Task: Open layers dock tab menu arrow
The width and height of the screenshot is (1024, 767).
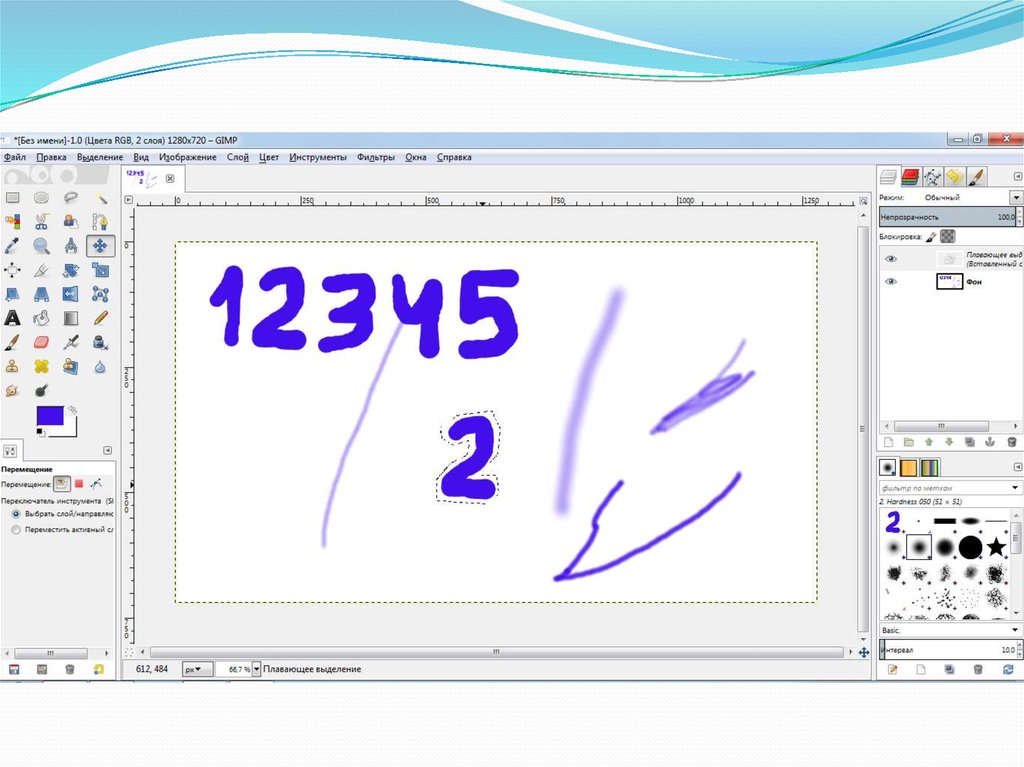Action: tap(1017, 176)
